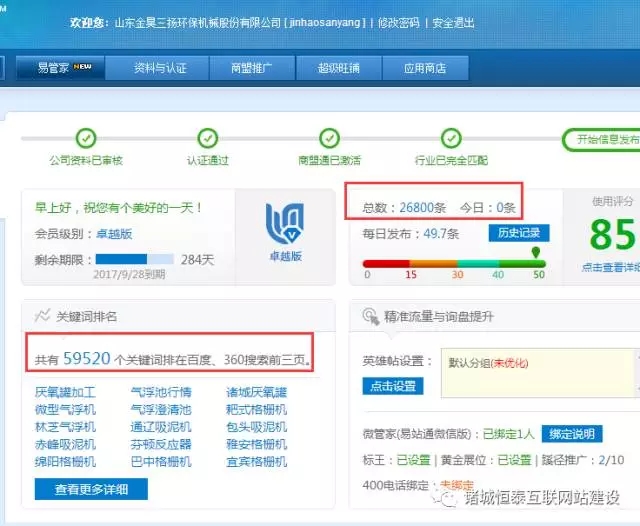Click the 精准流量与询盘提升 magnifier icon
The height and width of the screenshot is (526, 640).
367,316
